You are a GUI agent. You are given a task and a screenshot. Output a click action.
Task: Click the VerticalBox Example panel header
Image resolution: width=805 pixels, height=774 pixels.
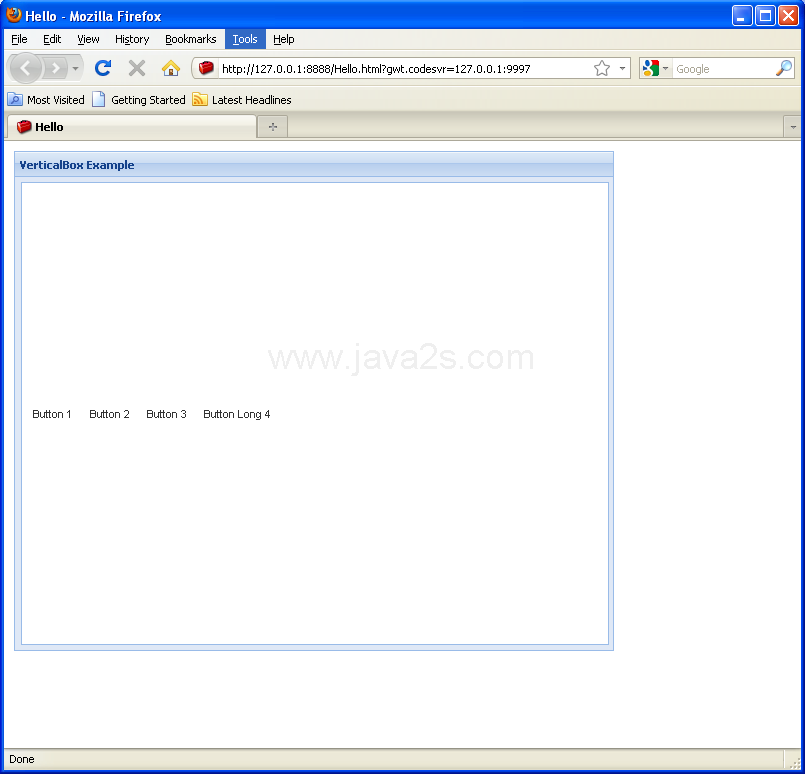(x=314, y=165)
